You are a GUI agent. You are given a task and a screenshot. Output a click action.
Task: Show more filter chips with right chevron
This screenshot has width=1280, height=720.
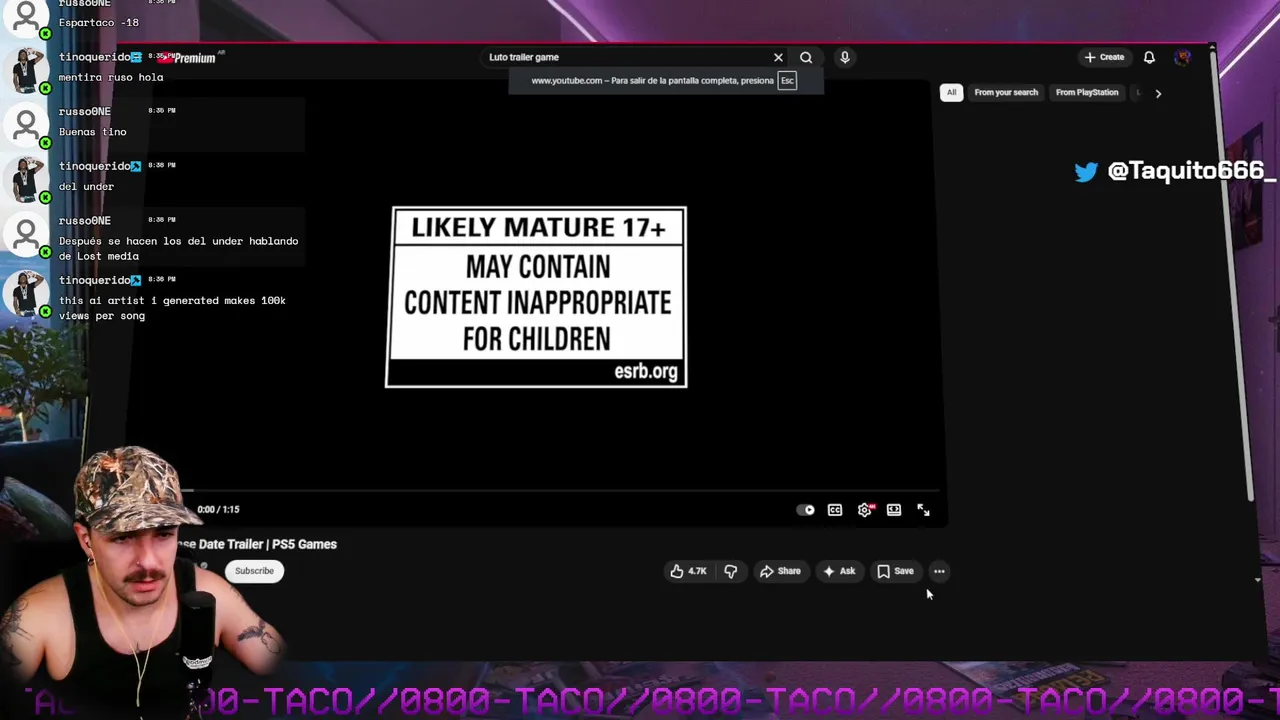(x=1158, y=93)
